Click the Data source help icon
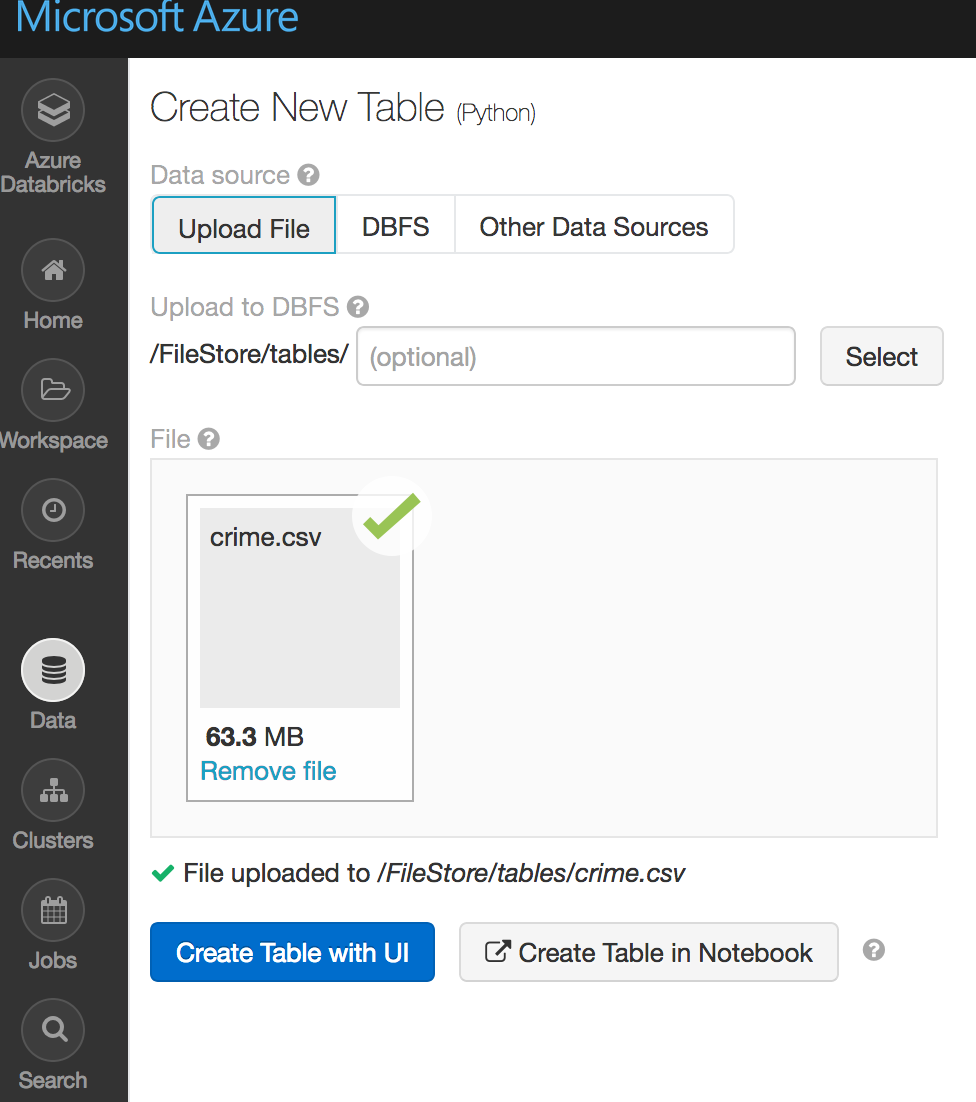The width and height of the screenshot is (976, 1102). click(309, 174)
